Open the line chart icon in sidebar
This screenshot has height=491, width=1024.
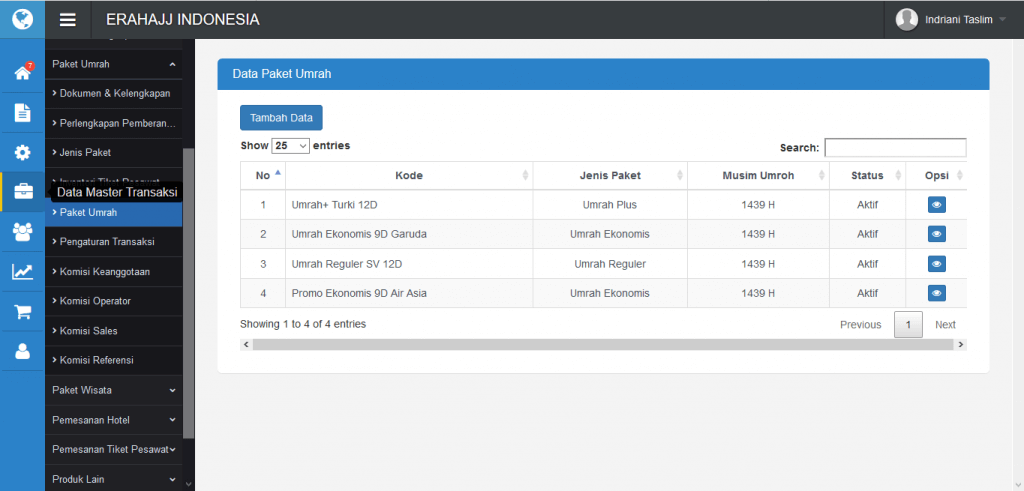tap(22, 272)
